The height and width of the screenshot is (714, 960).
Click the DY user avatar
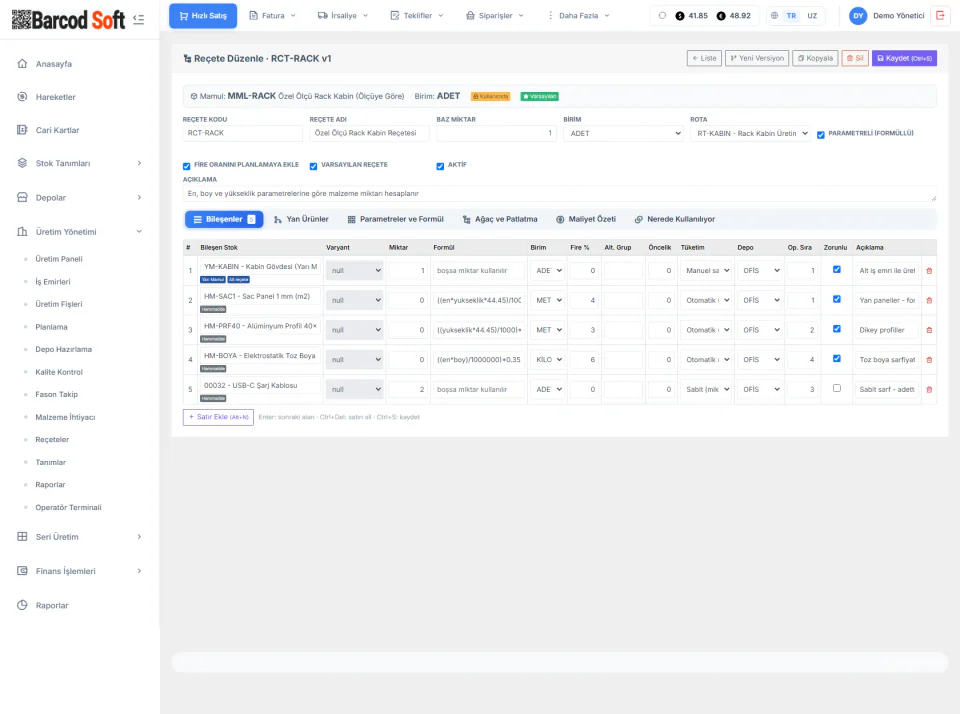point(858,16)
